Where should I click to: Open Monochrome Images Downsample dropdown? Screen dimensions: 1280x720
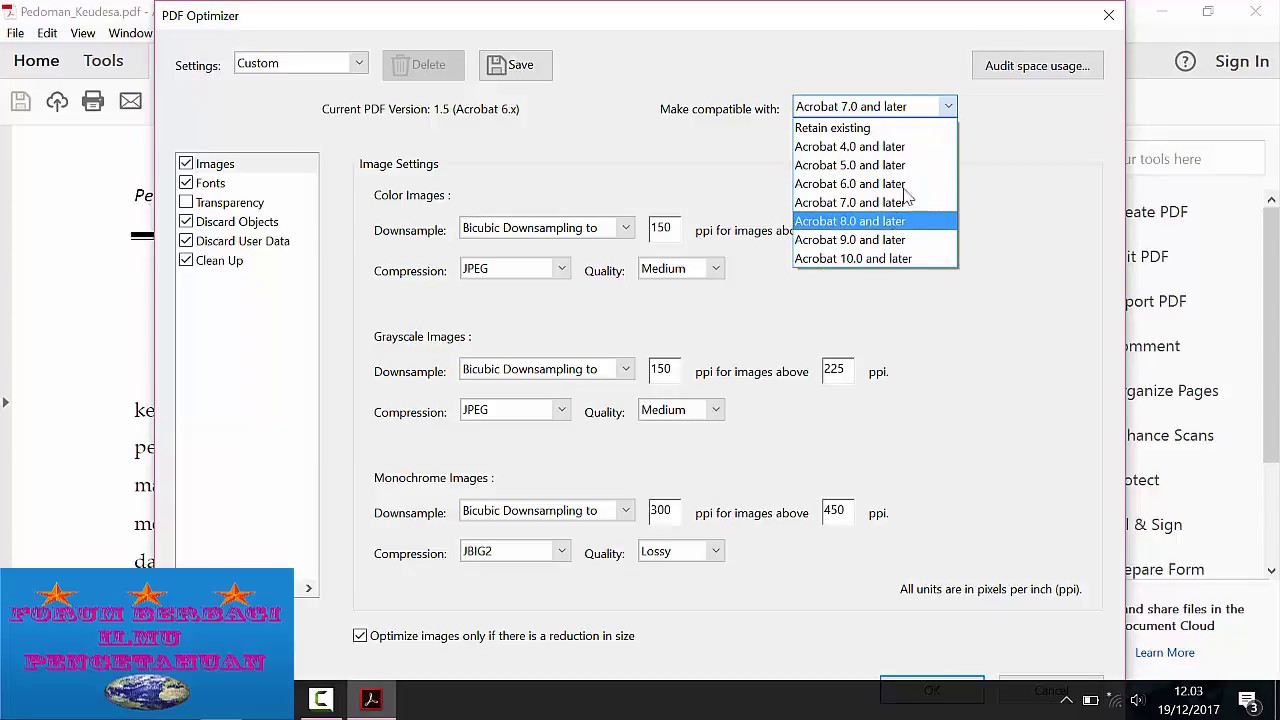547,510
